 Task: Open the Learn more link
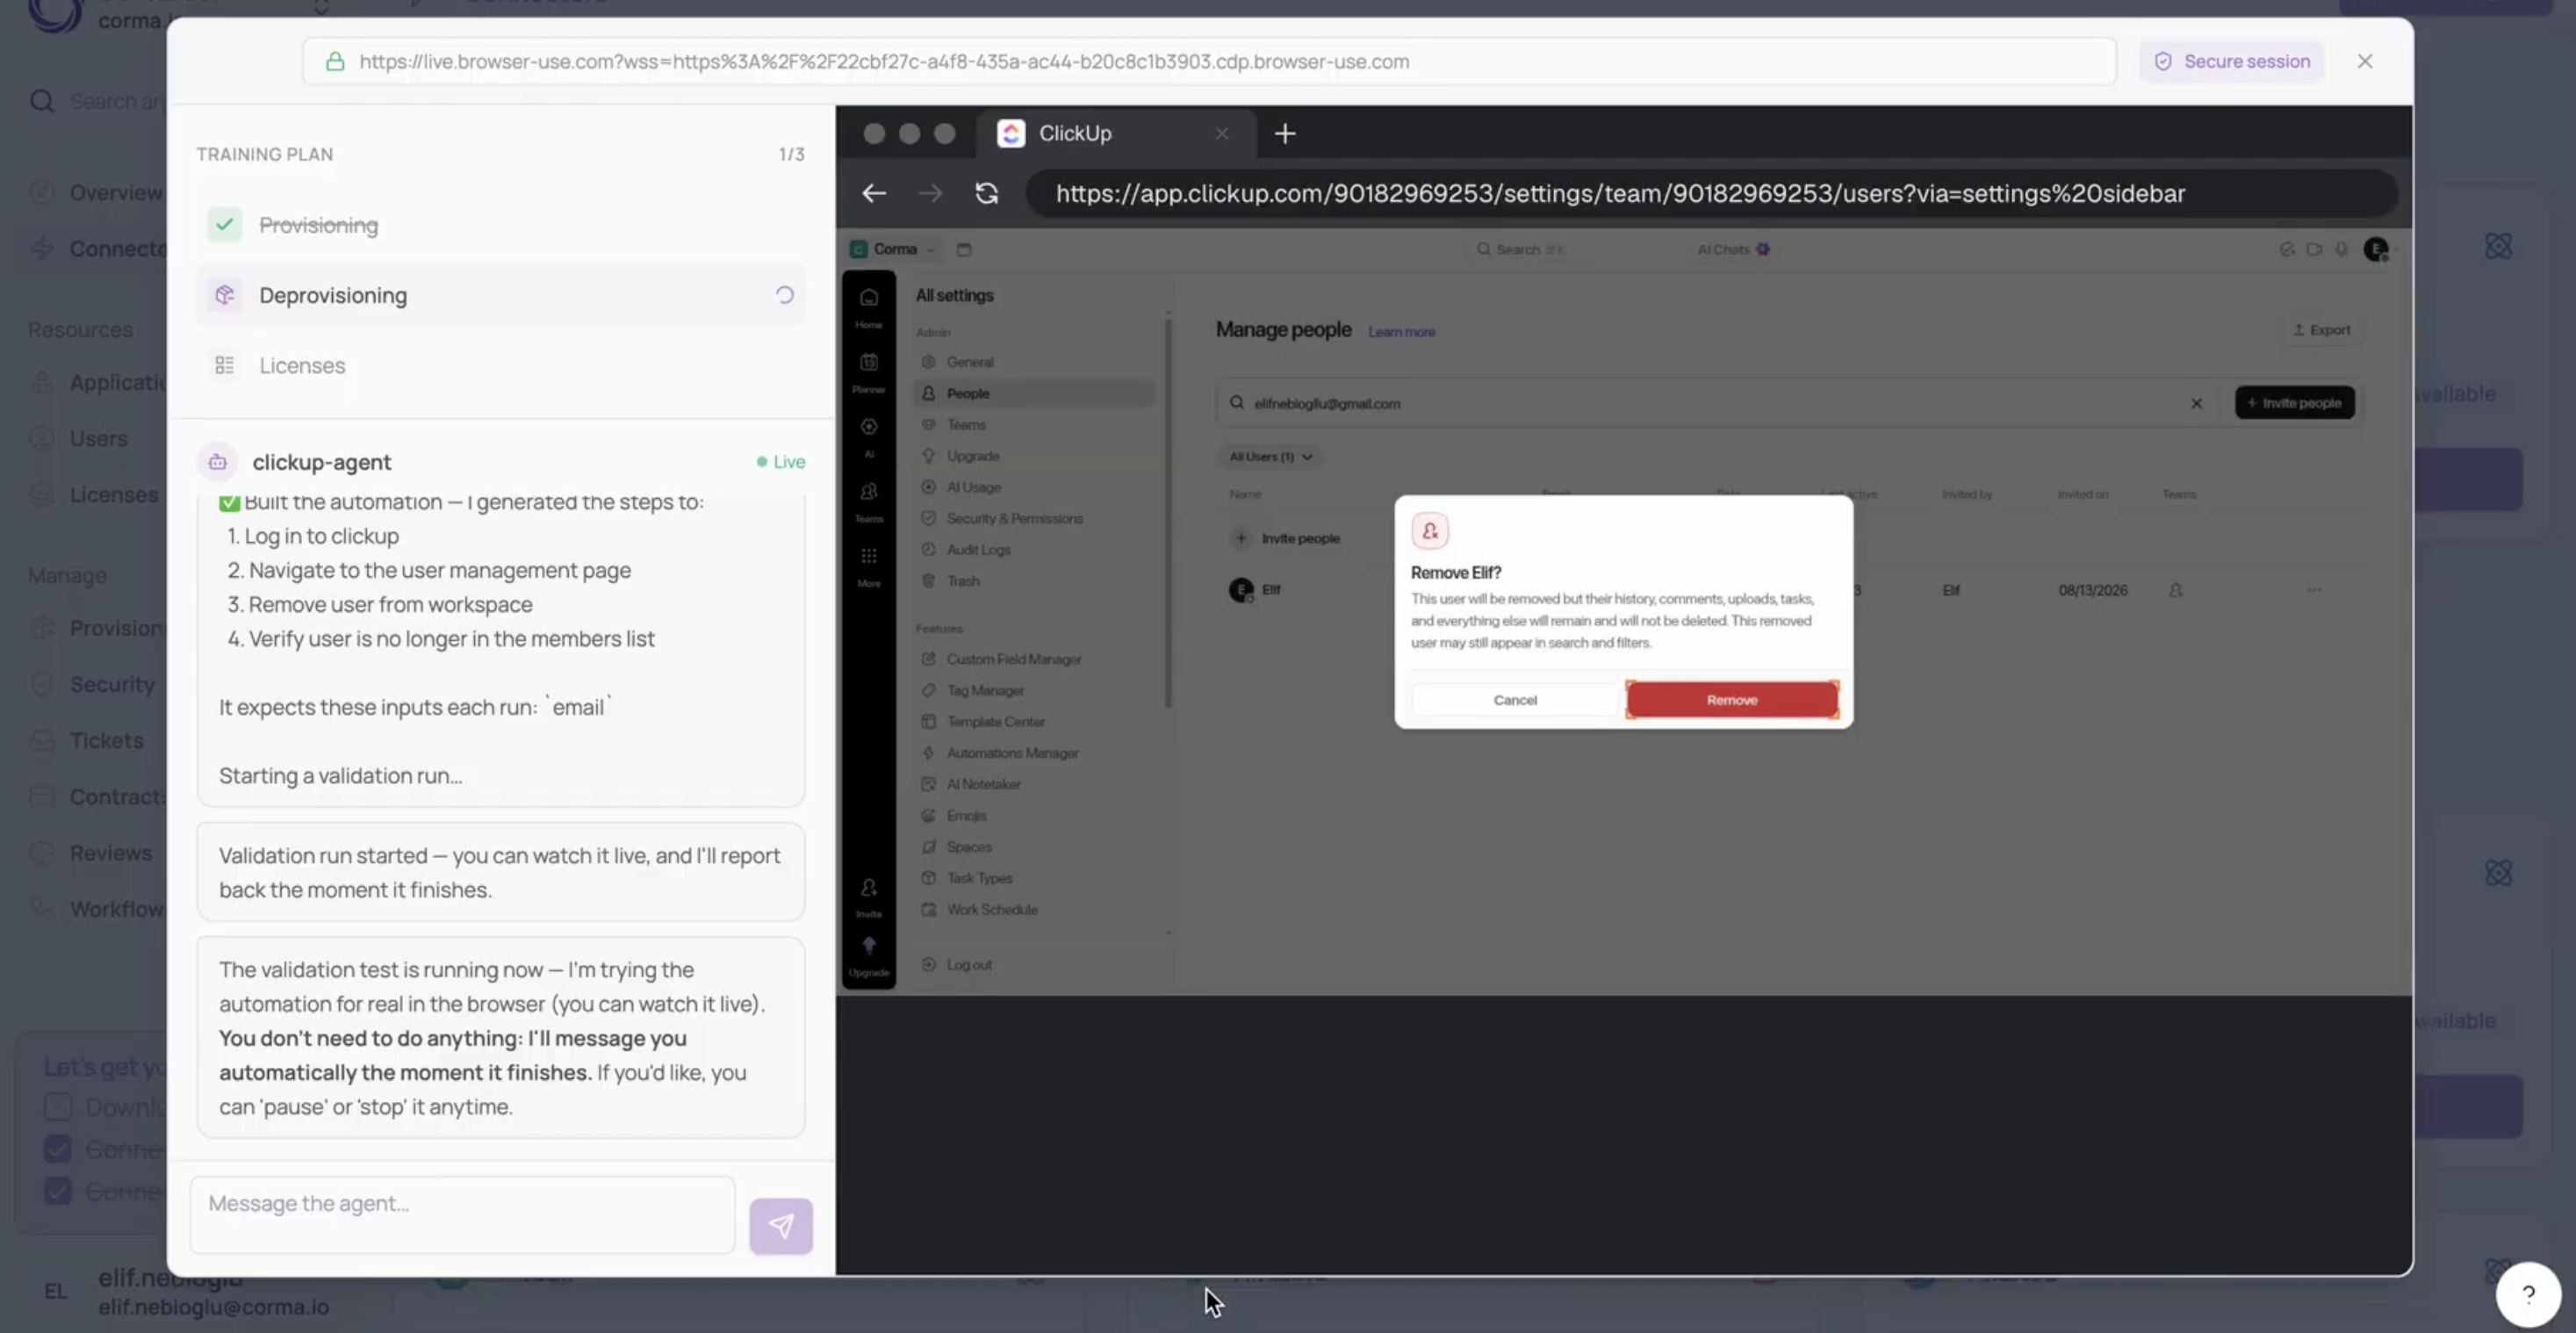1401,332
